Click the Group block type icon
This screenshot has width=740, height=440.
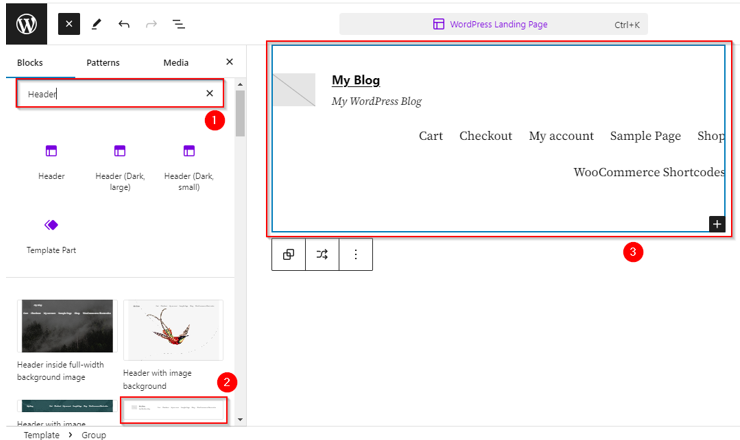288,254
